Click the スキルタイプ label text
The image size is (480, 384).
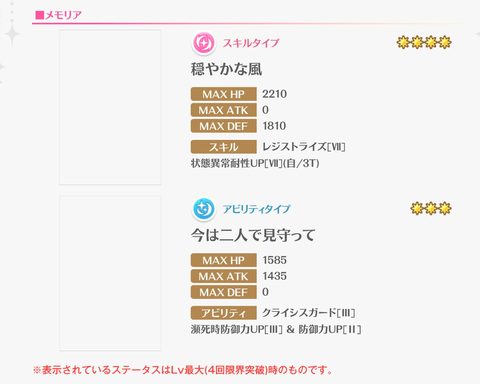[251, 43]
